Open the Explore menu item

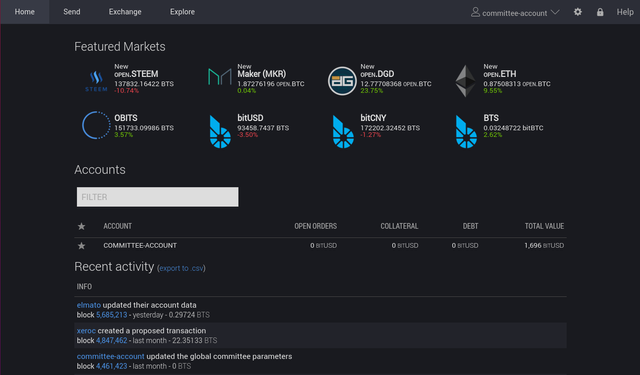(x=182, y=12)
